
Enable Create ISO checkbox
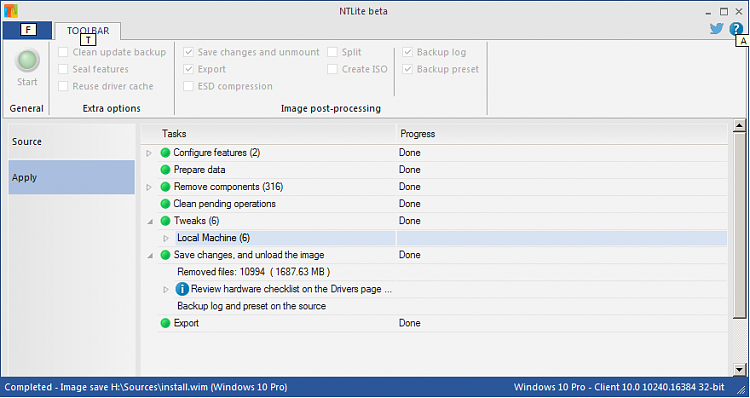coord(332,69)
